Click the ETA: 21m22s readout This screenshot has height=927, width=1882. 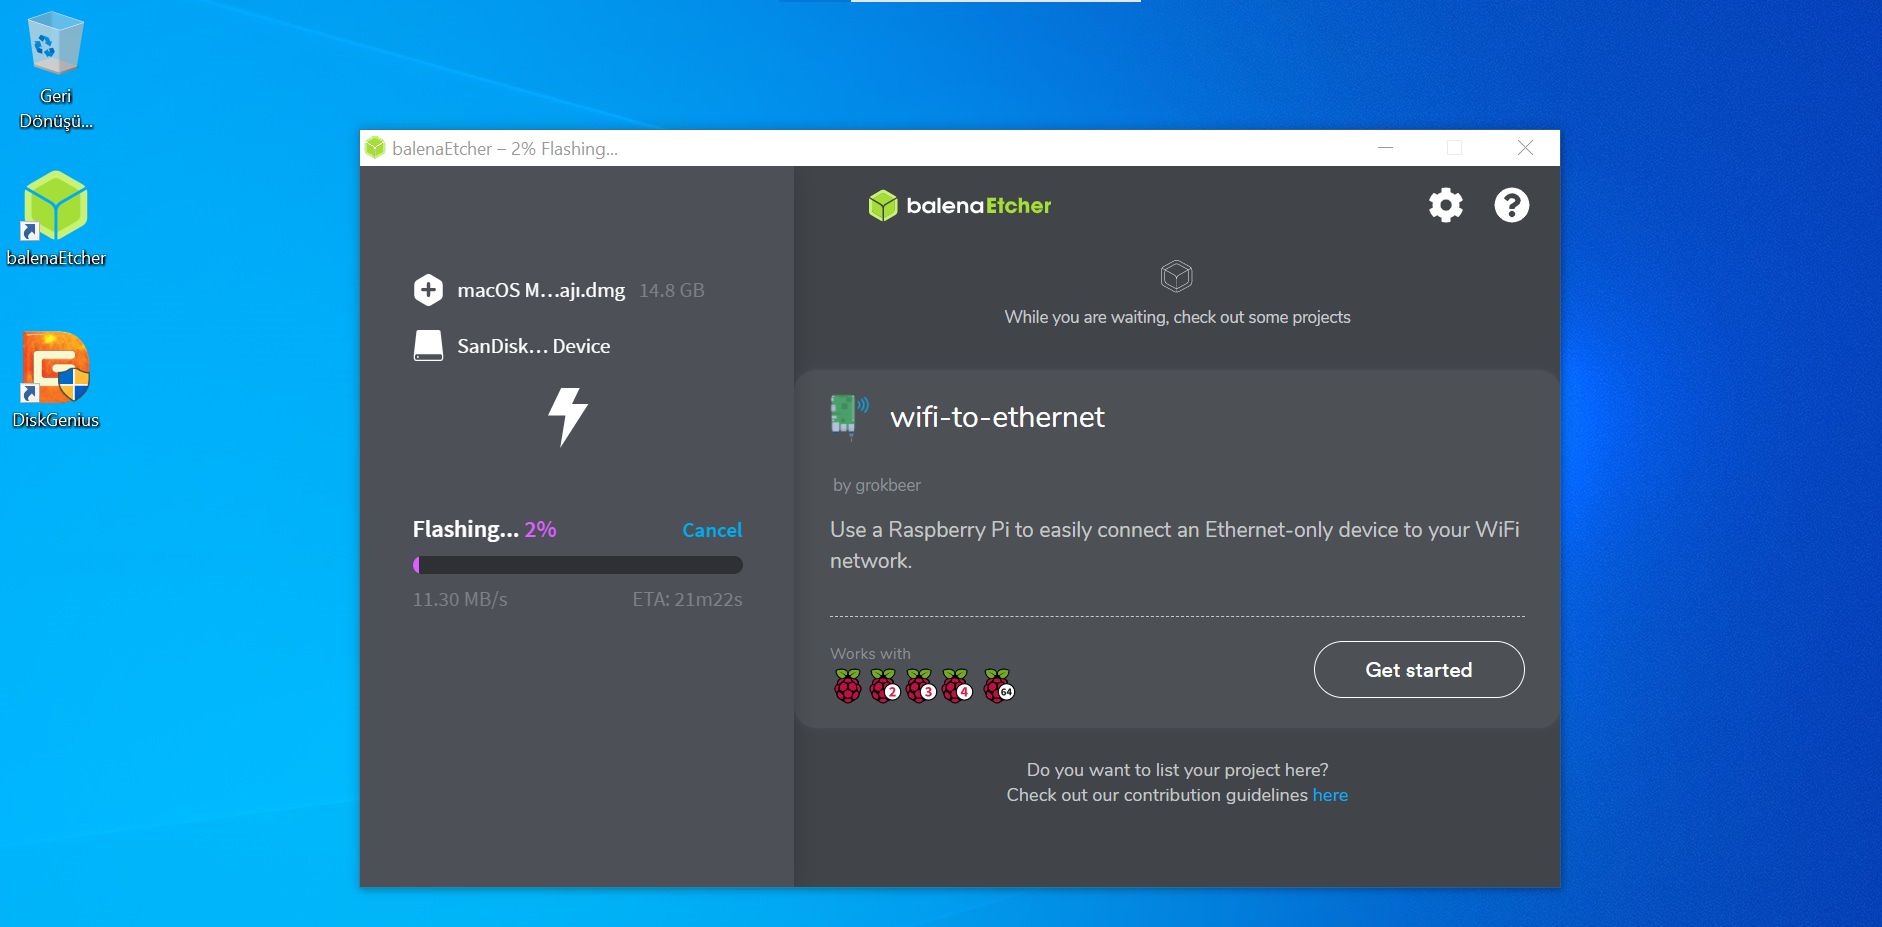click(687, 599)
